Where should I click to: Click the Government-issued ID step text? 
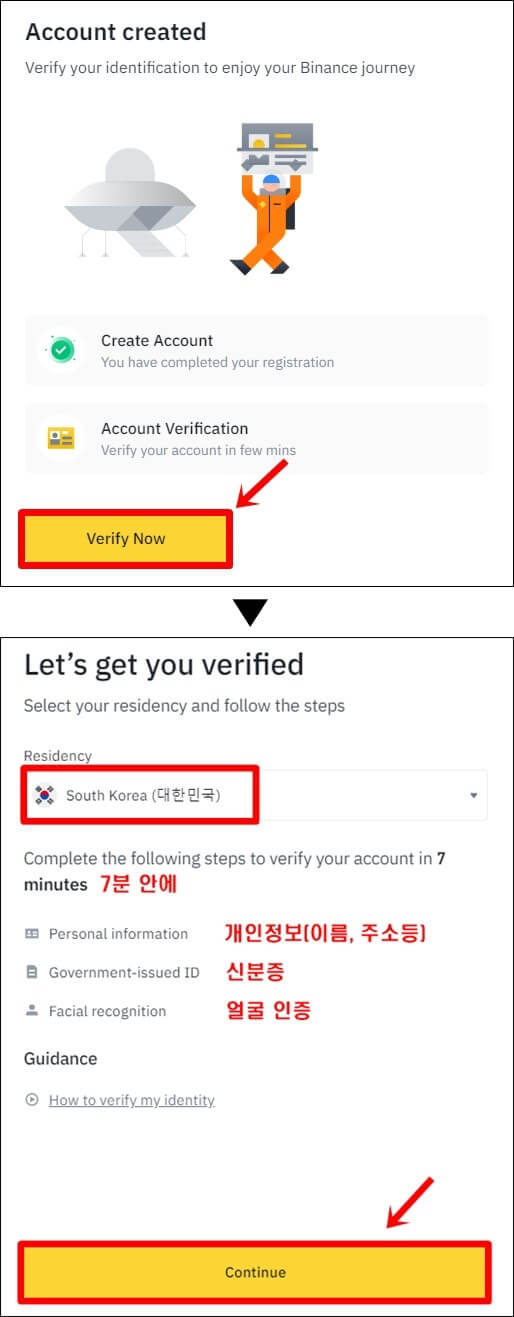point(124,972)
